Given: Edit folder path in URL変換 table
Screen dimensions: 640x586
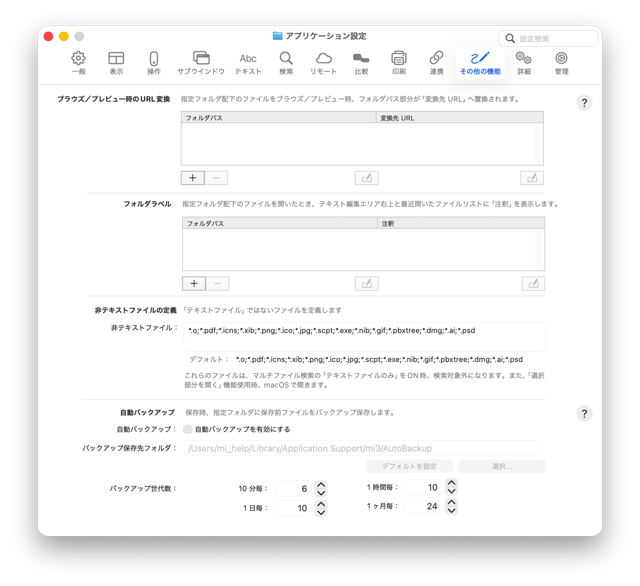Looking at the screenshot, I should (367, 178).
